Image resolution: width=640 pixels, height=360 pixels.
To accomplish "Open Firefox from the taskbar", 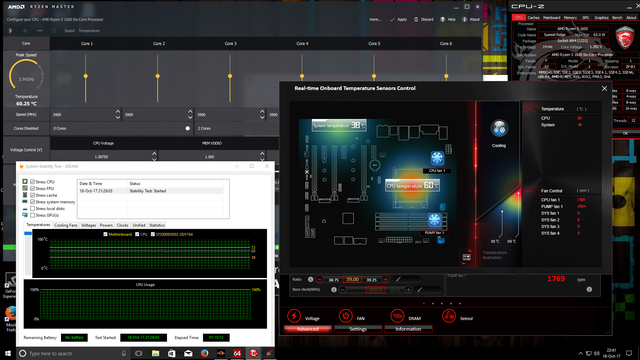I will [204, 353].
